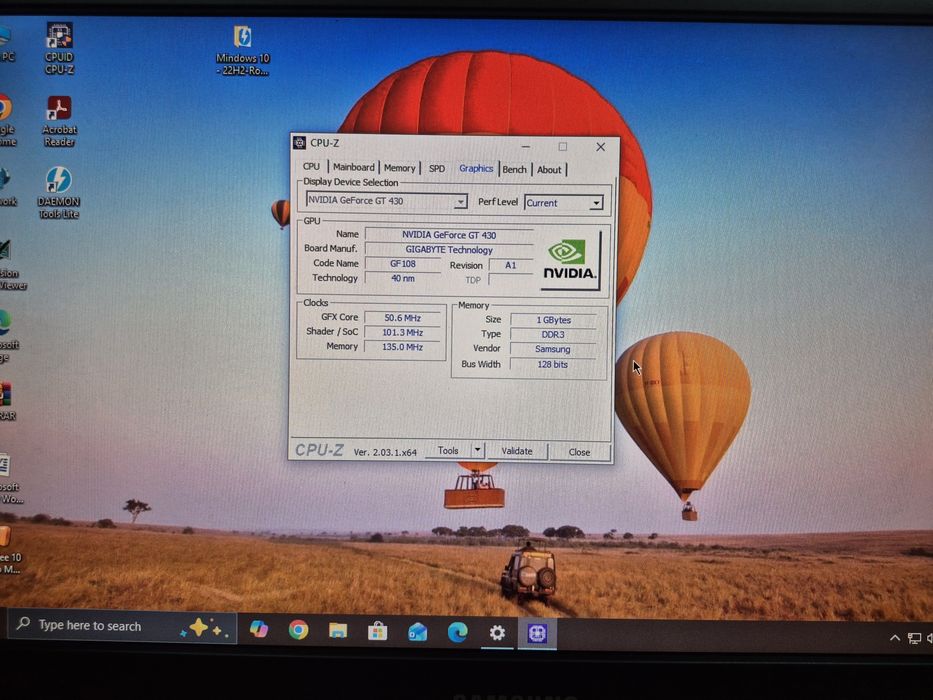Click the memory type DDR3 value
Viewport: 933px width, 700px height.
pyautogui.click(x=553, y=335)
